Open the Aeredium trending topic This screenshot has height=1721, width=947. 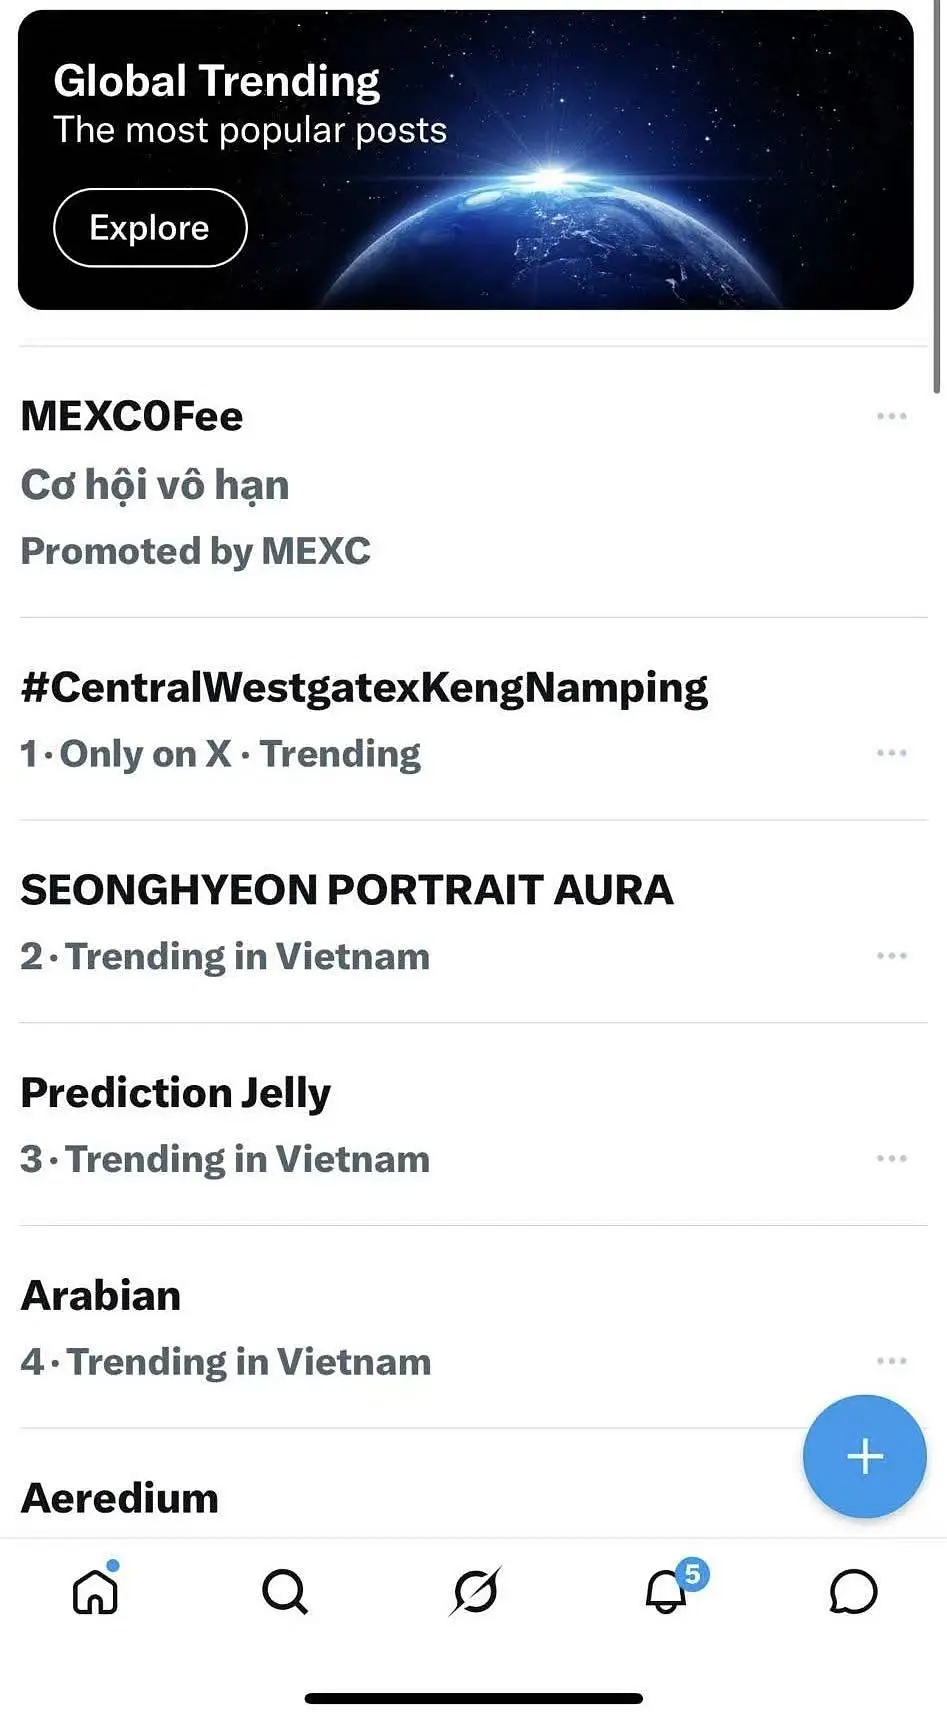120,1498
